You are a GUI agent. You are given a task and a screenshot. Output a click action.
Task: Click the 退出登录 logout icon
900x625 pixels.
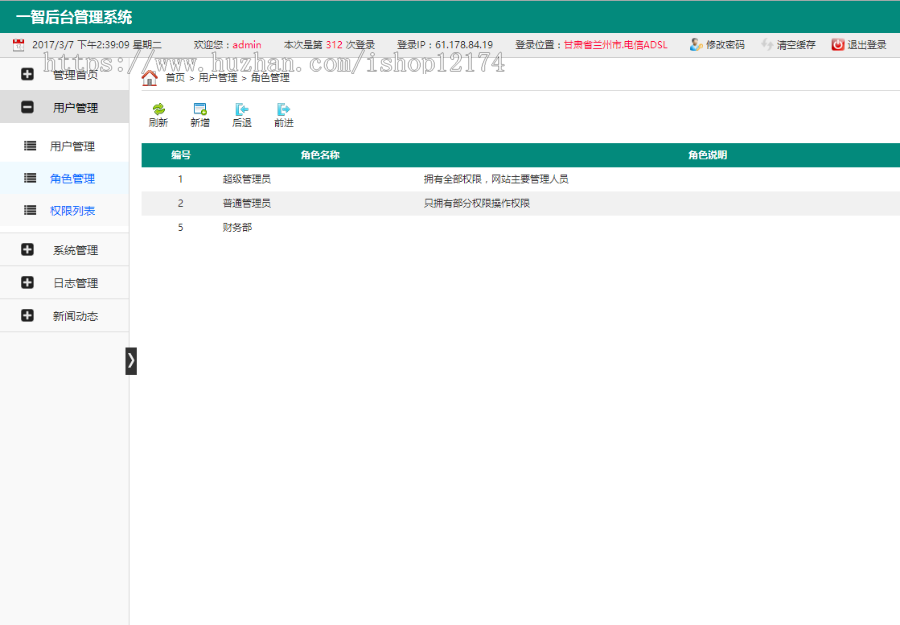pos(838,44)
